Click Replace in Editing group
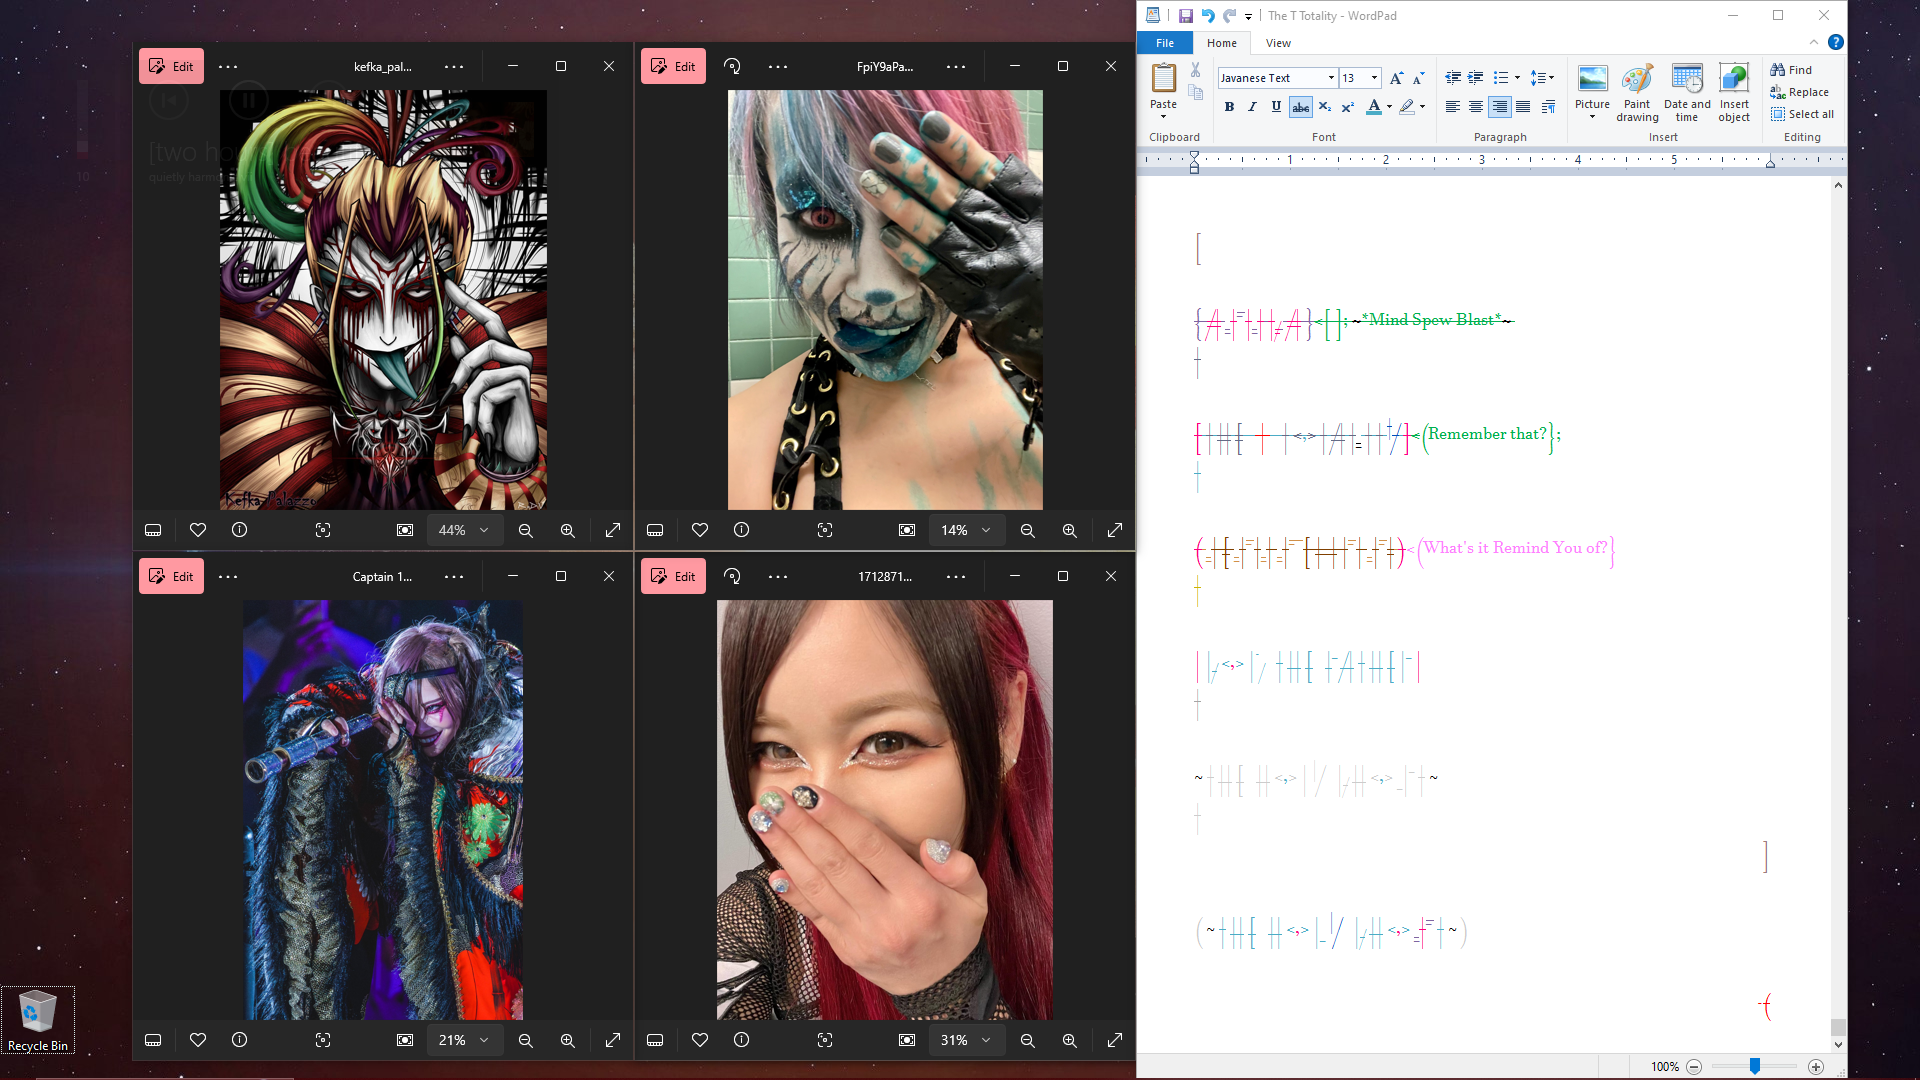The width and height of the screenshot is (1920, 1080). coord(1799,92)
